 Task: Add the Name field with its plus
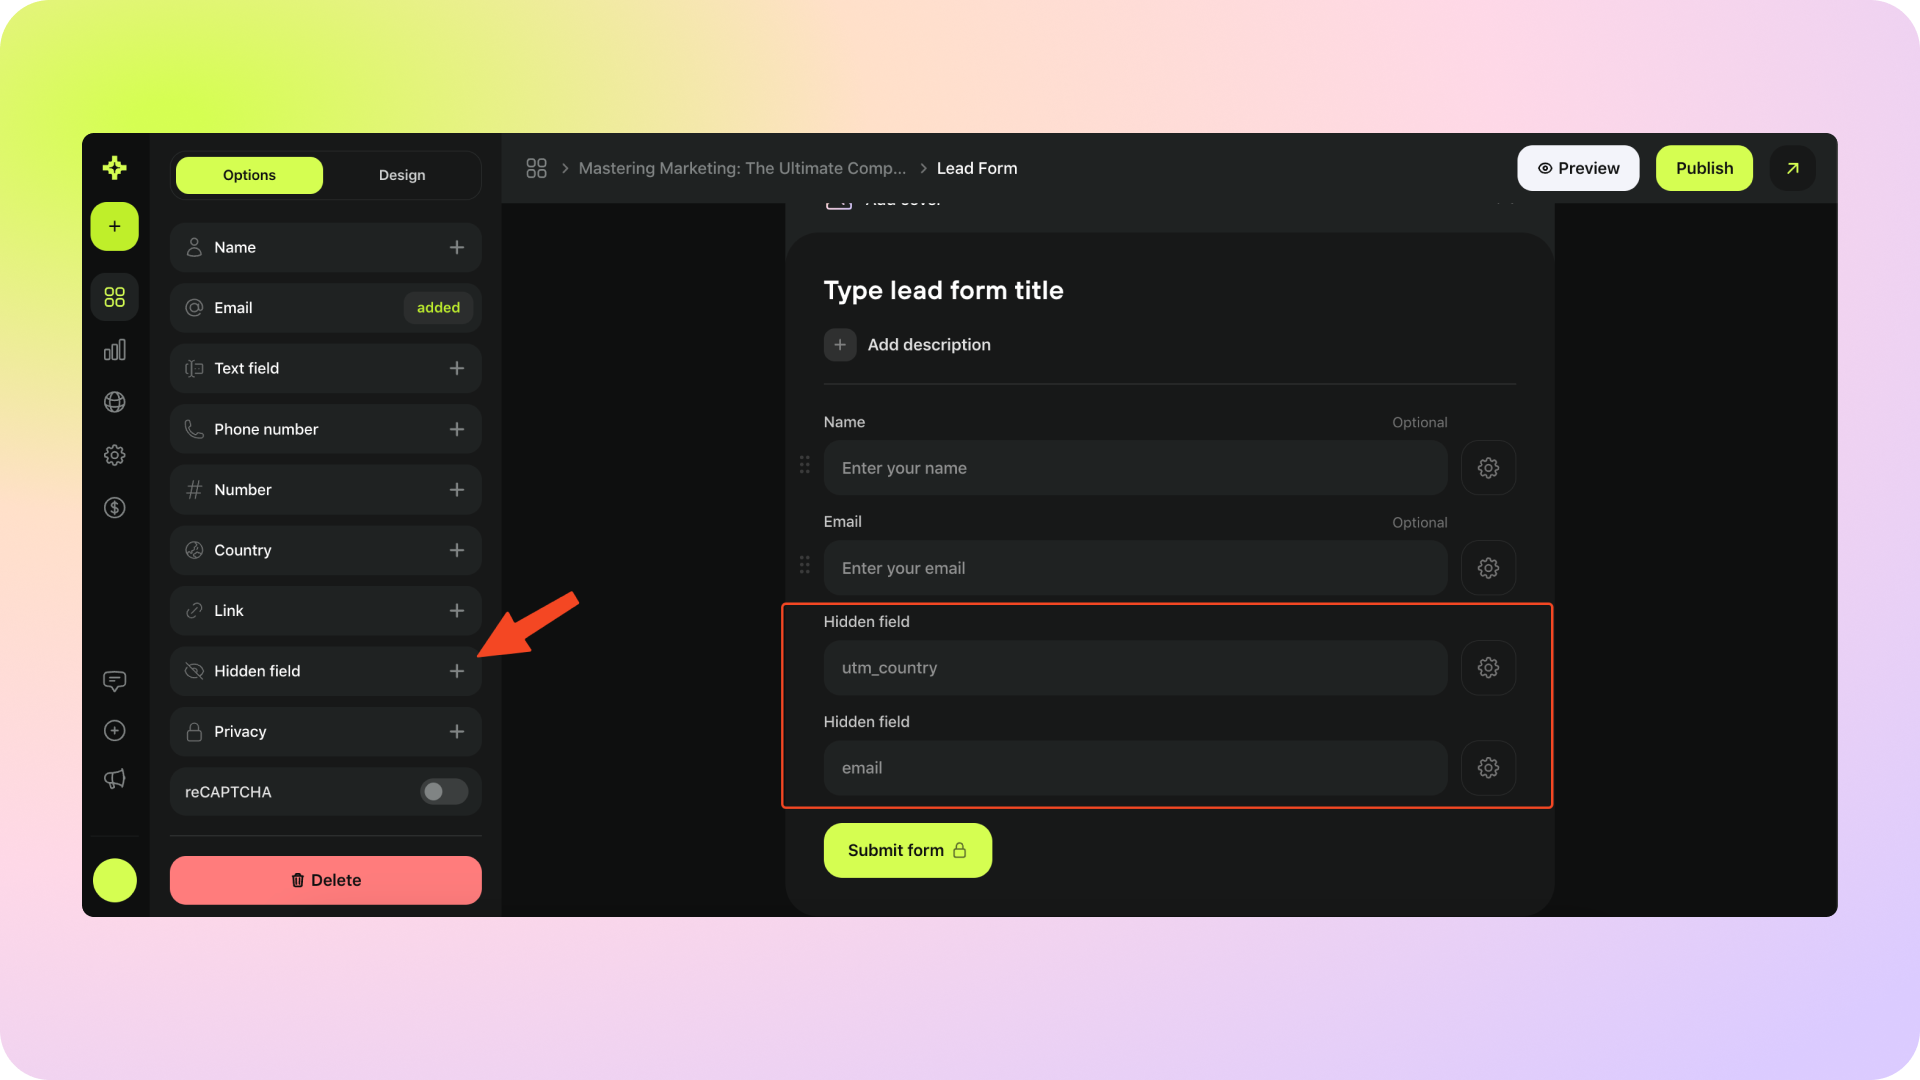click(456, 247)
